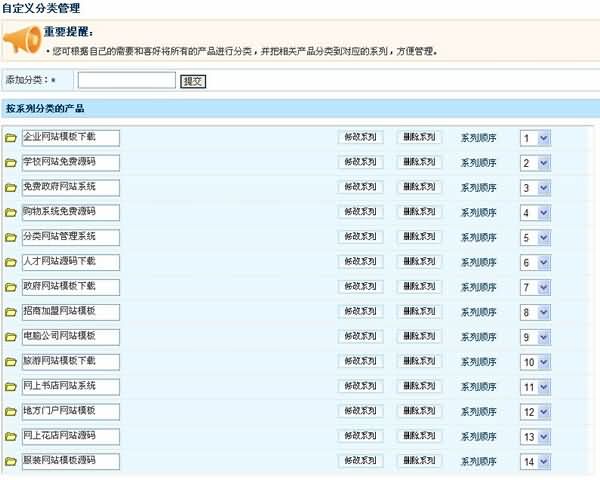The image size is (600, 480).
Task: Focus the 添加分类 text input field
Action: (x=126, y=81)
